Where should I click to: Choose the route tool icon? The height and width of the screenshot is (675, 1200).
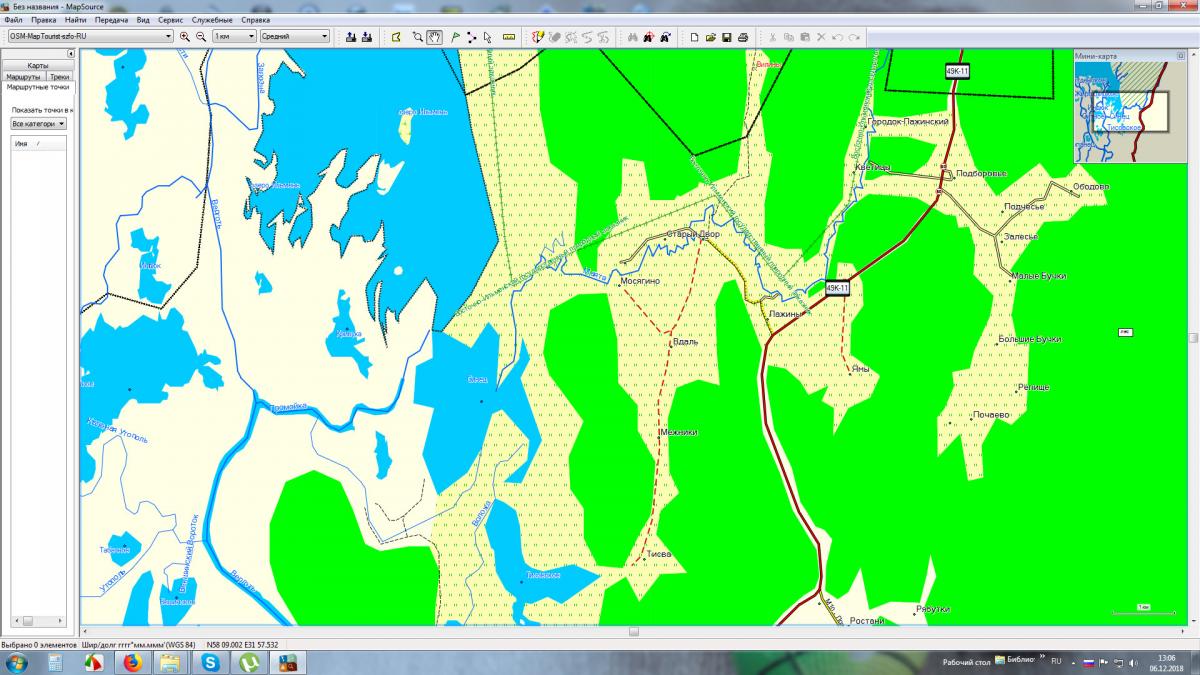[471, 37]
